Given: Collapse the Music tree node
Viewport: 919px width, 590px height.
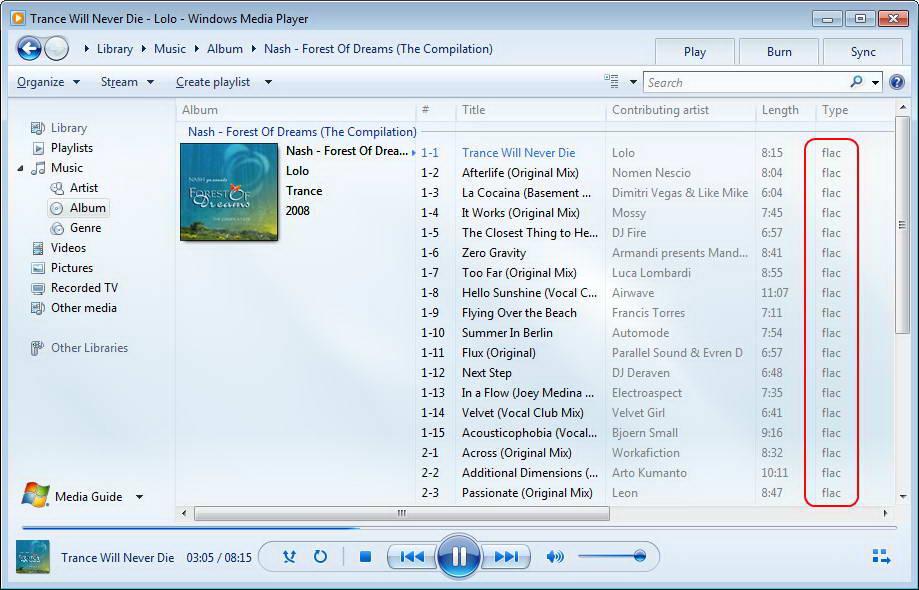Looking at the screenshot, I should tap(21, 168).
